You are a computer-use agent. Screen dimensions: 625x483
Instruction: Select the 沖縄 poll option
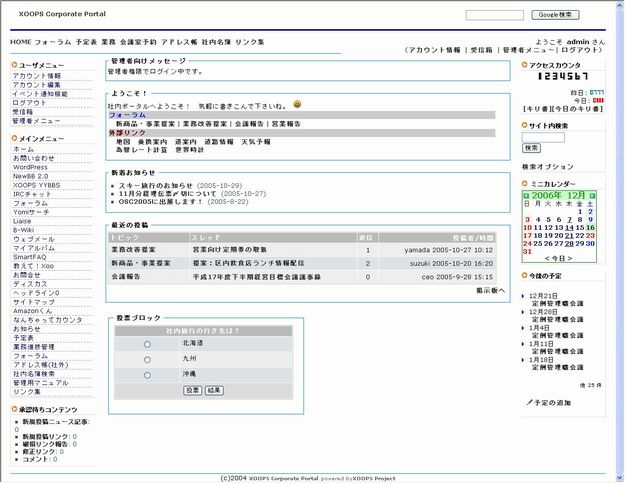pos(148,375)
